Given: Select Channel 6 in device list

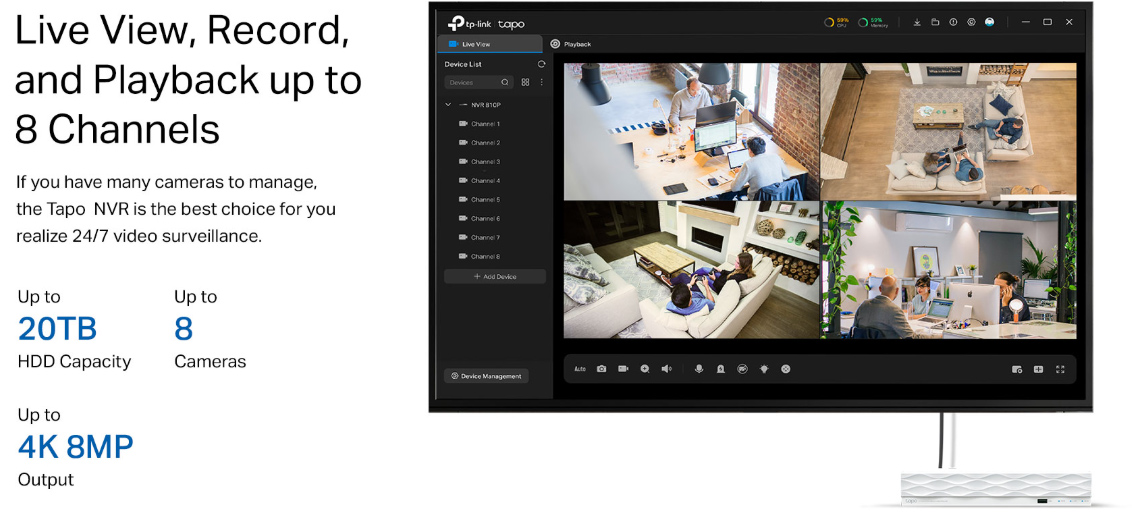Looking at the screenshot, I should tap(479, 218).
